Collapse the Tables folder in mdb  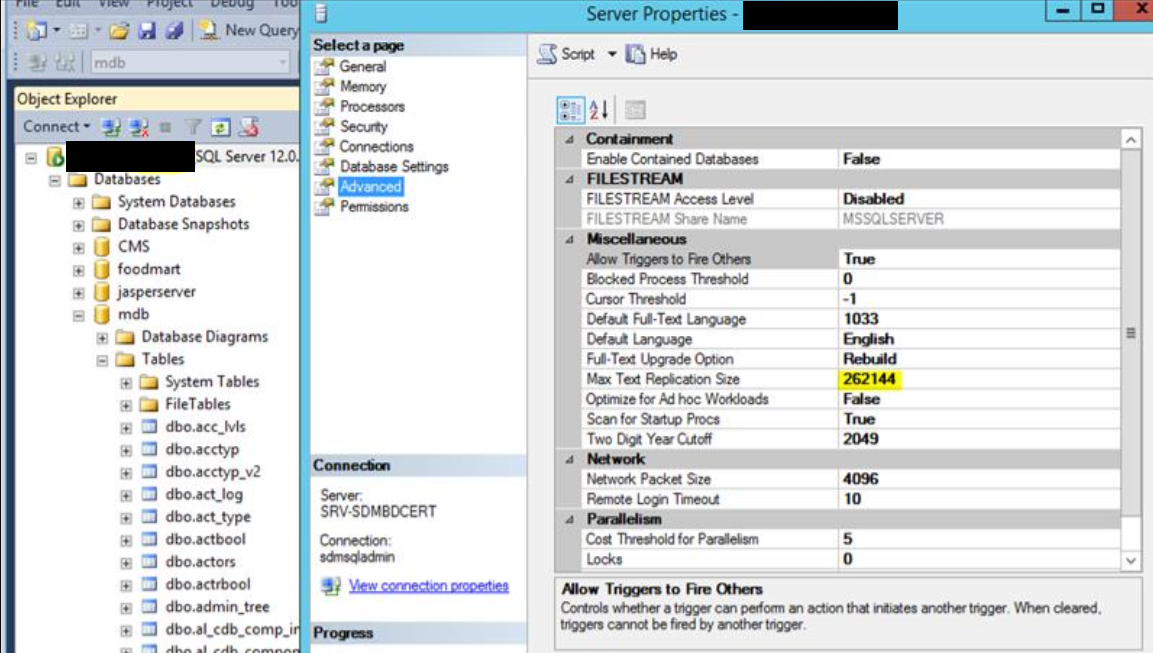coord(102,360)
